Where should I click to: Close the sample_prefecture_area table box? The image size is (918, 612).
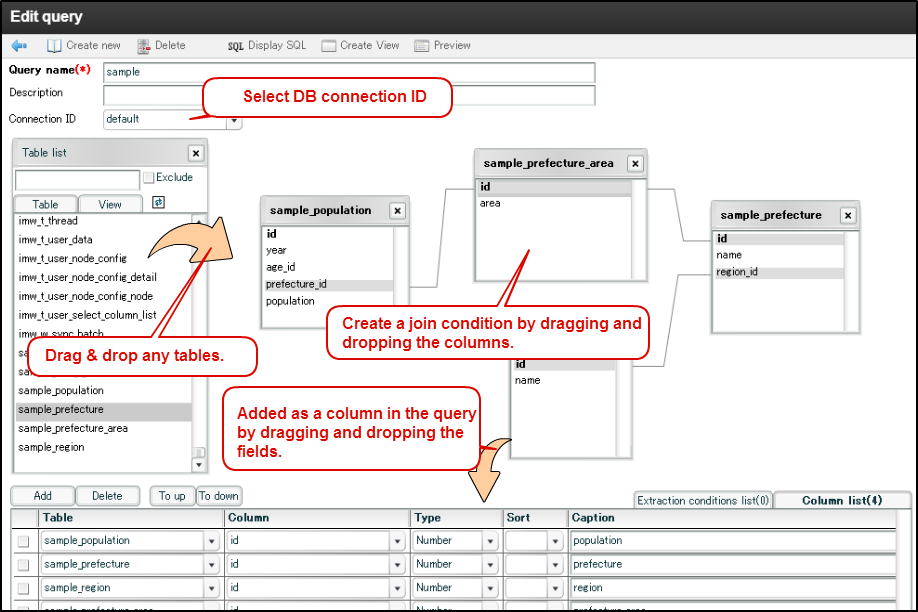(635, 164)
